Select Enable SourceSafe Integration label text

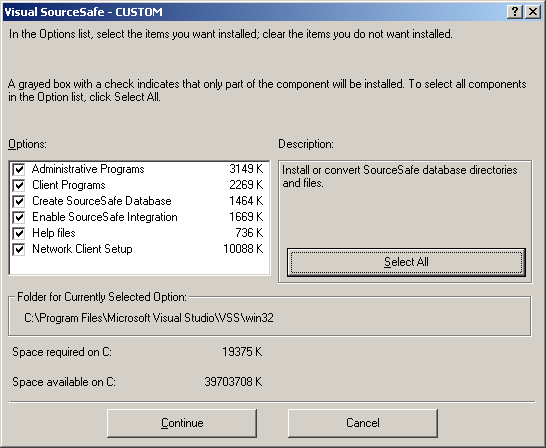click(x=105, y=217)
